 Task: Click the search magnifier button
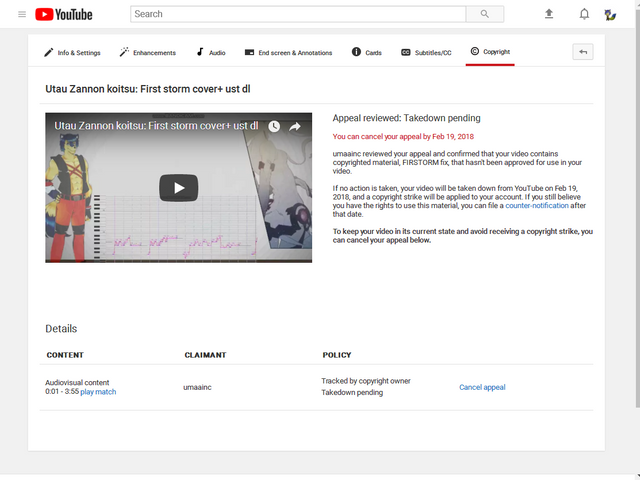tap(484, 14)
